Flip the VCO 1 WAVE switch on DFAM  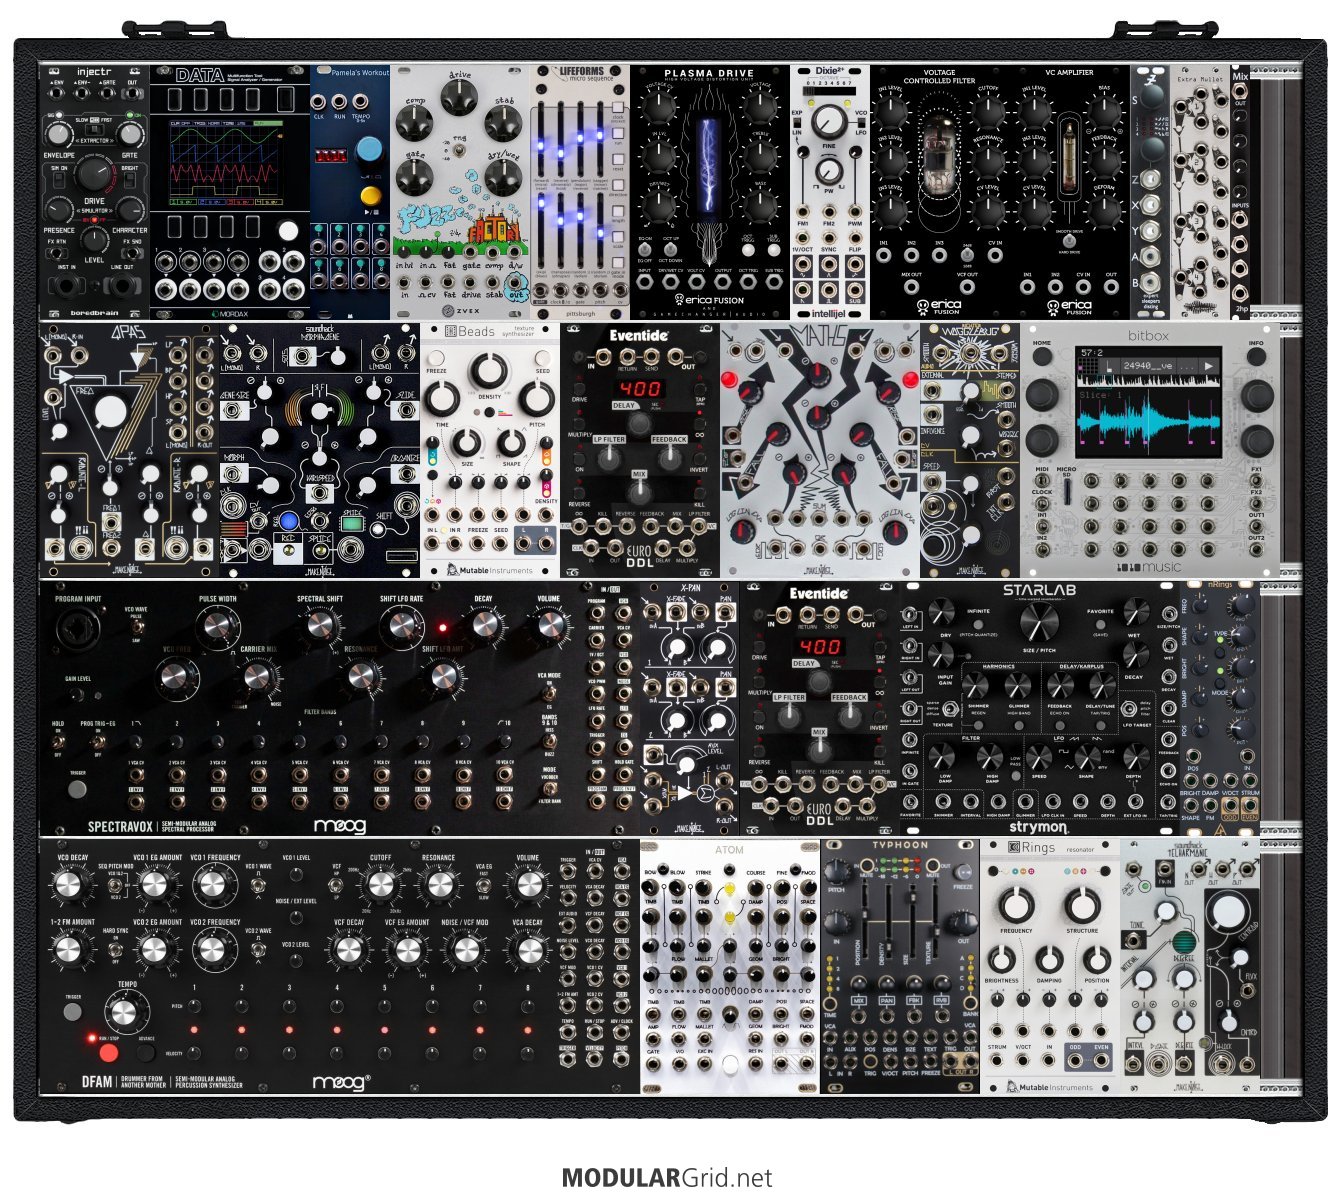tap(259, 884)
